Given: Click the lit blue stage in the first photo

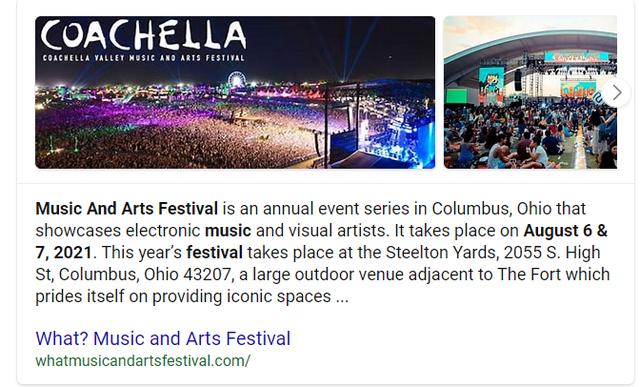Looking at the screenshot, I should tap(392, 141).
